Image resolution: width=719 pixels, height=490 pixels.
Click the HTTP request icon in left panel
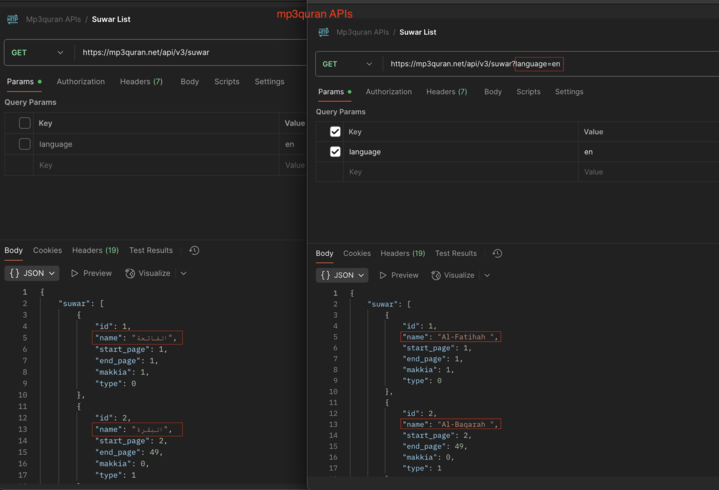13,19
